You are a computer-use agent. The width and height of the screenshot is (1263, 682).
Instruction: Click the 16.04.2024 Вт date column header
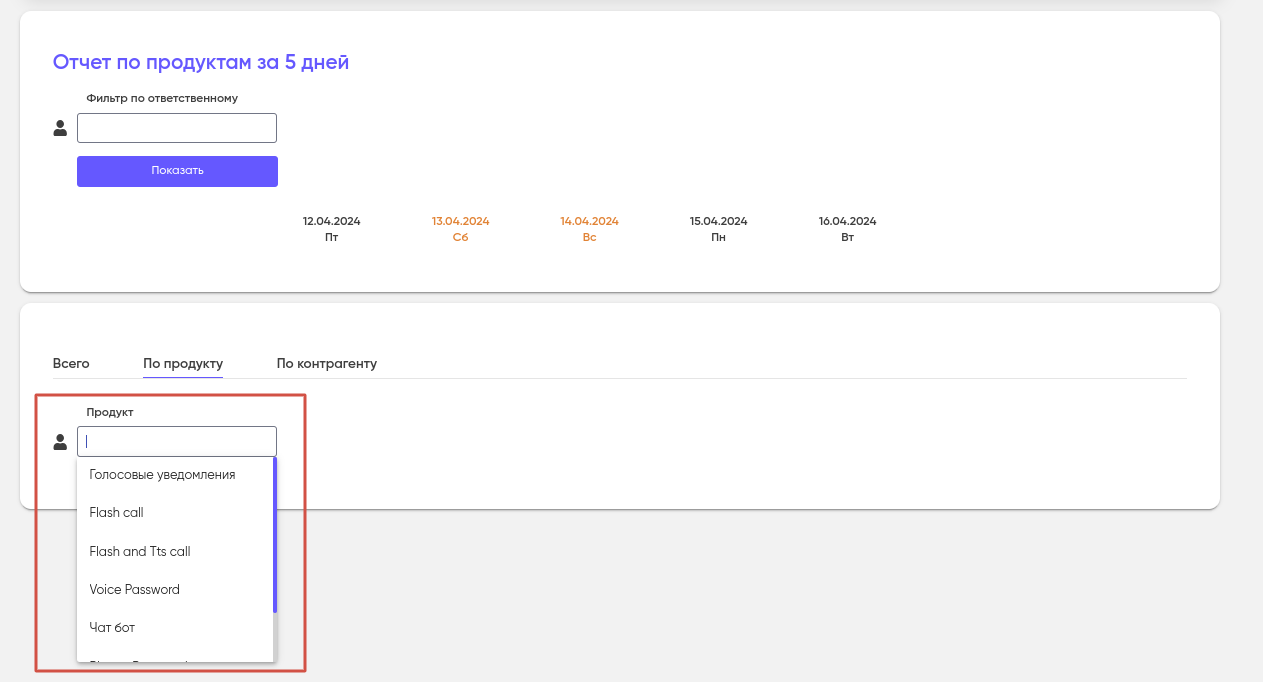(847, 229)
